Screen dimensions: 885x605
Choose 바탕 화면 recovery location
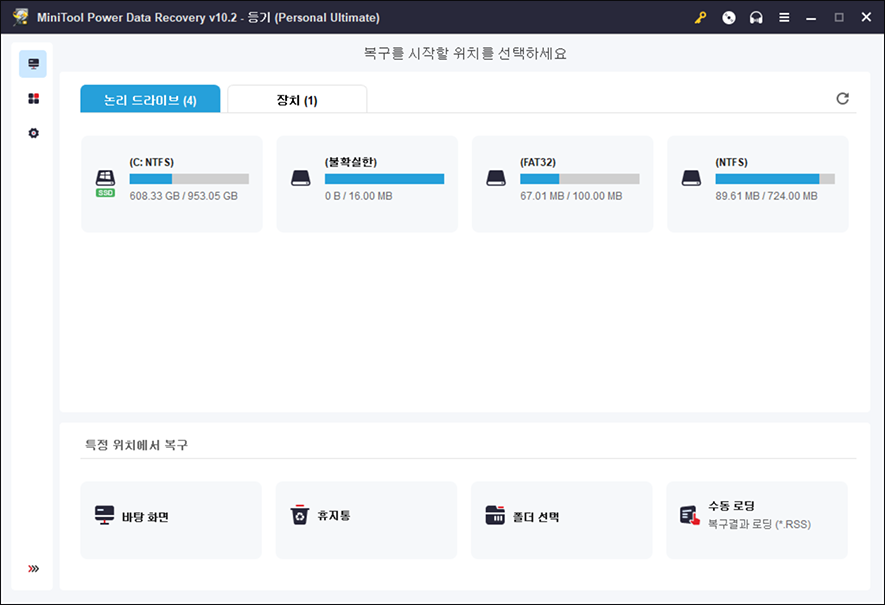(x=171, y=520)
